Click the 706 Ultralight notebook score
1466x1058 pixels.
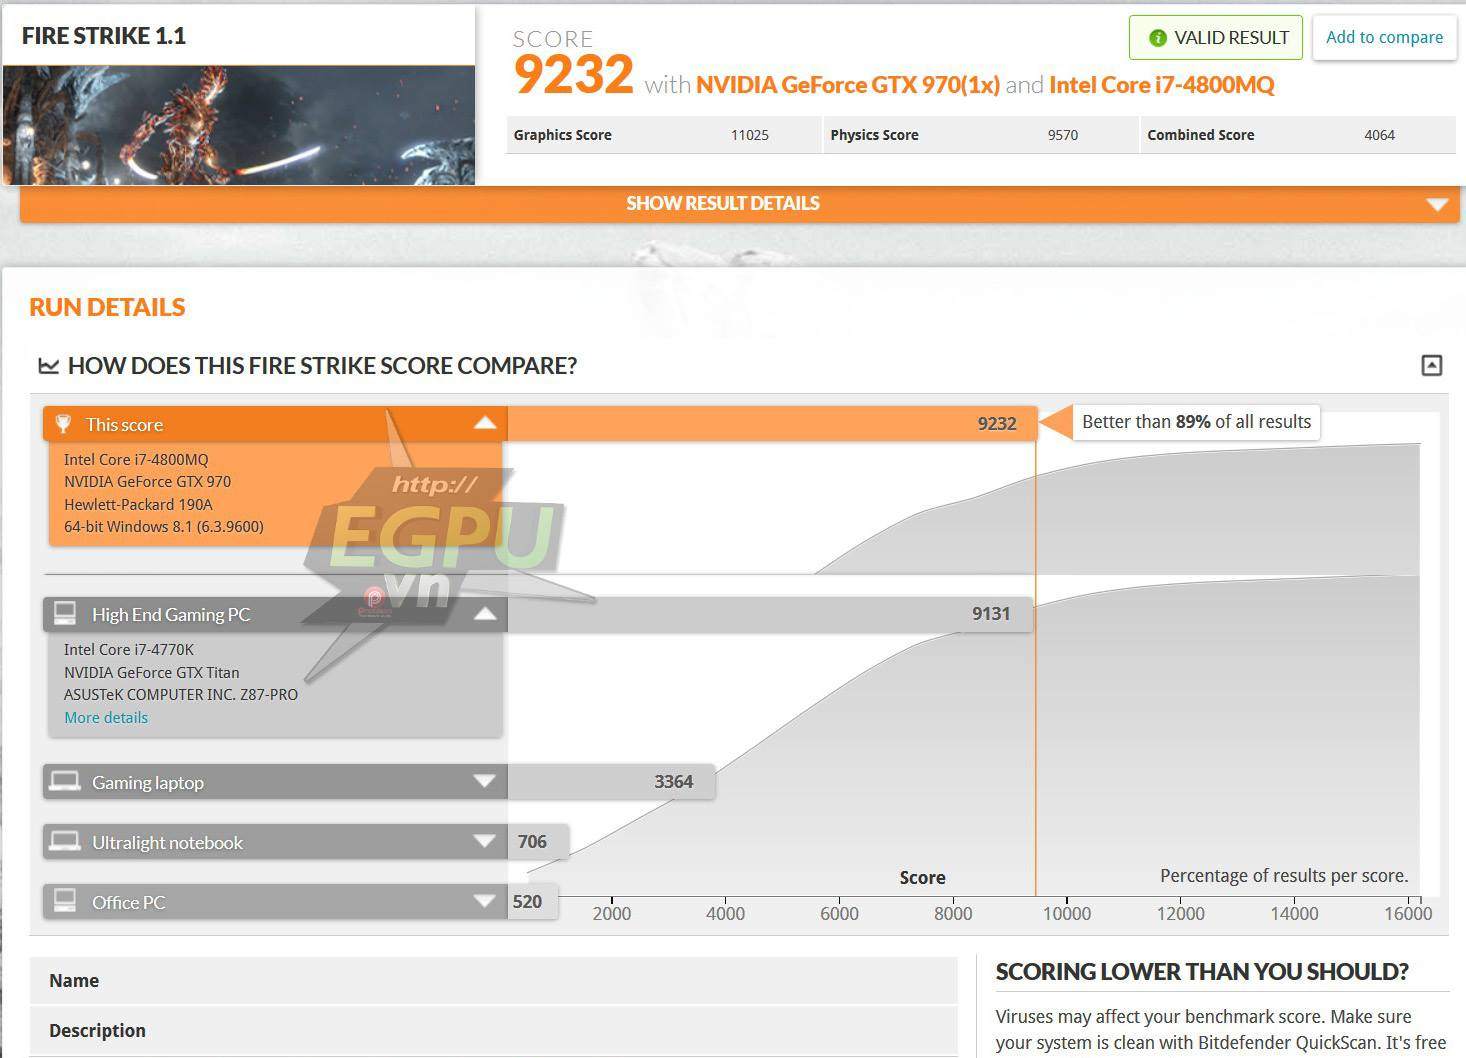point(532,842)
